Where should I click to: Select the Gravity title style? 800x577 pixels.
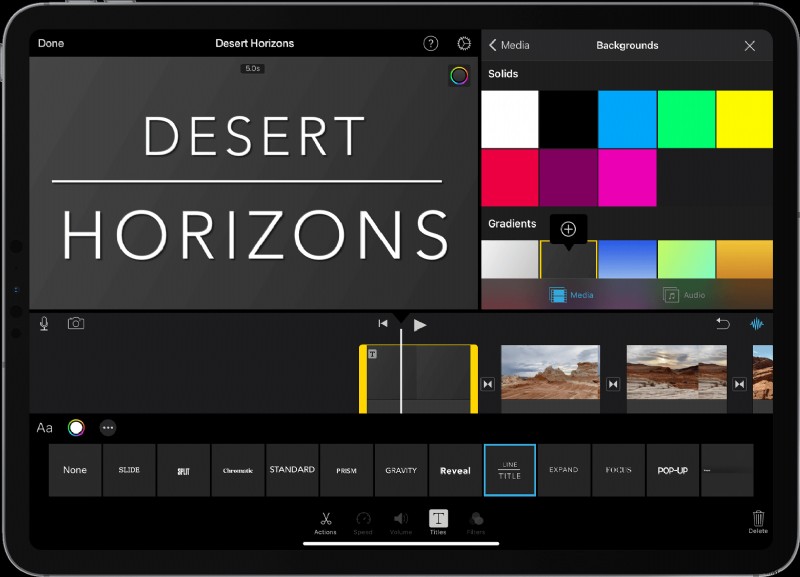tap(400, 469)
